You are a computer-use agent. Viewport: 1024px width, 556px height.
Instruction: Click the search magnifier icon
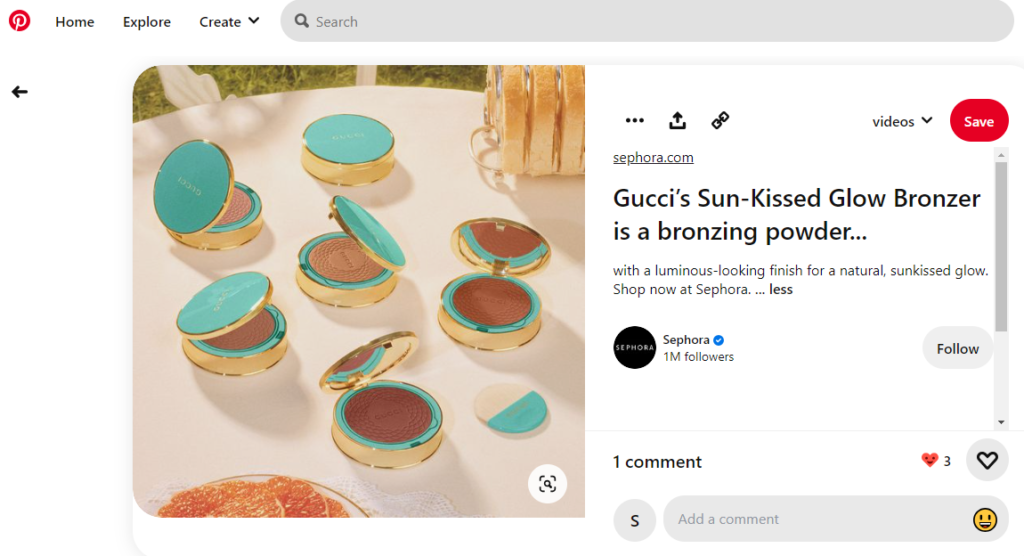click(x=302, y=21)
